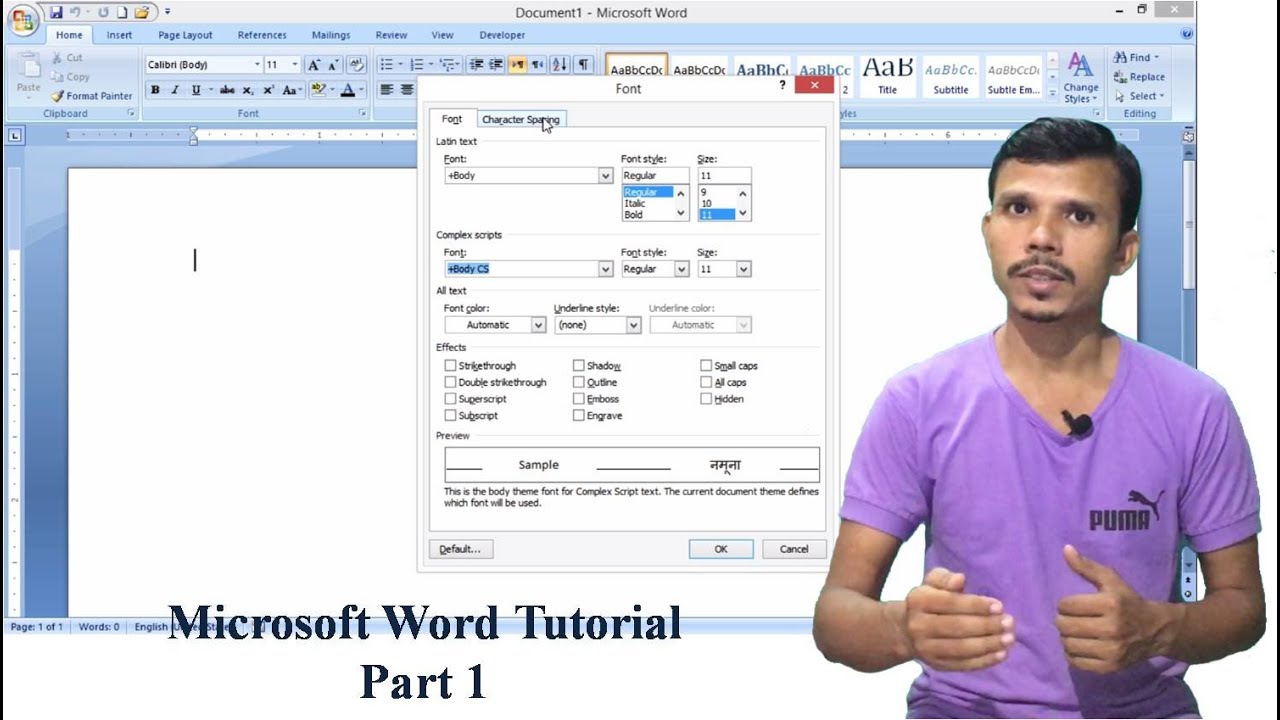Click the ribbon Subscript (x₂) icon
This screenshot has width=1280, height=720.
point(250,90)
